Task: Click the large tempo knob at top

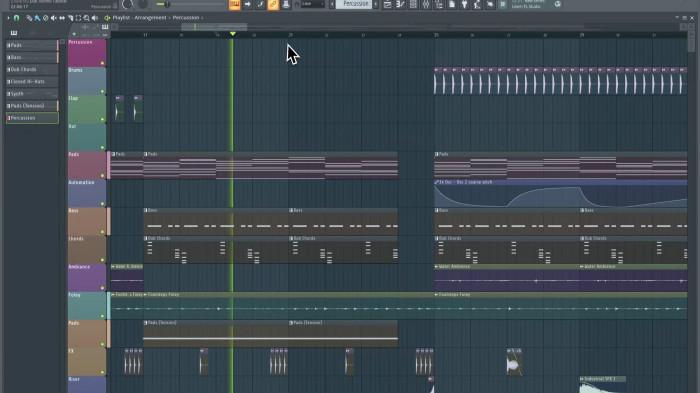Action: [x=127, y=4]
